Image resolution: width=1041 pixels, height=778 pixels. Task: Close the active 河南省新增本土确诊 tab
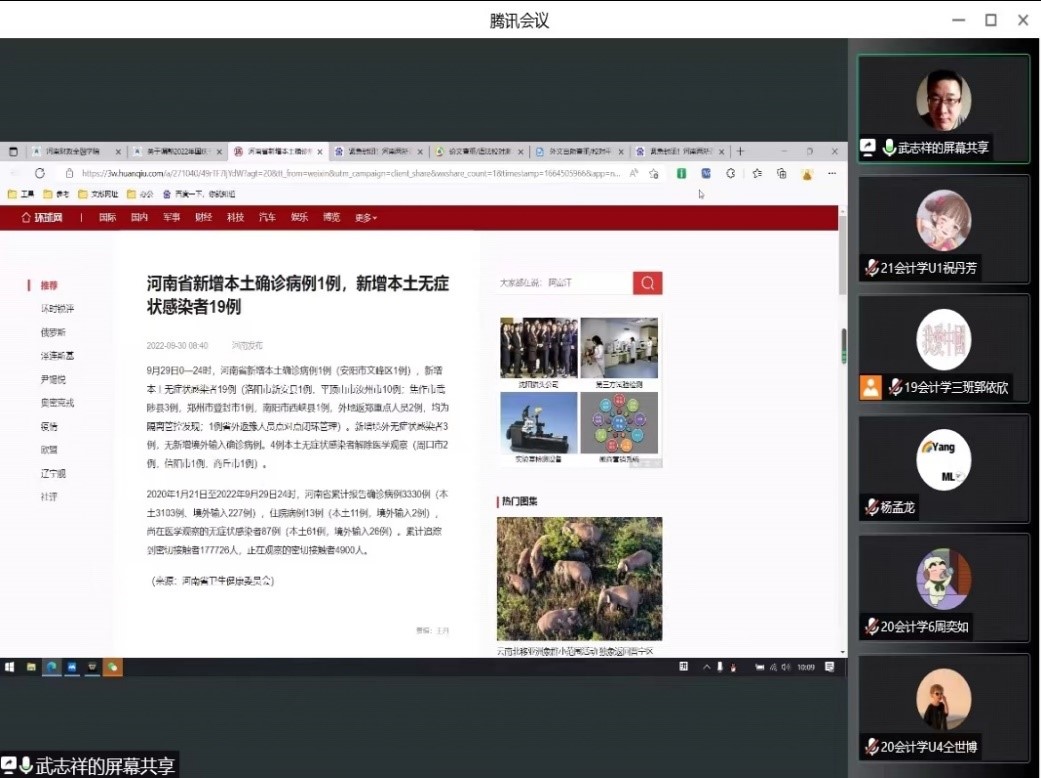320,152
